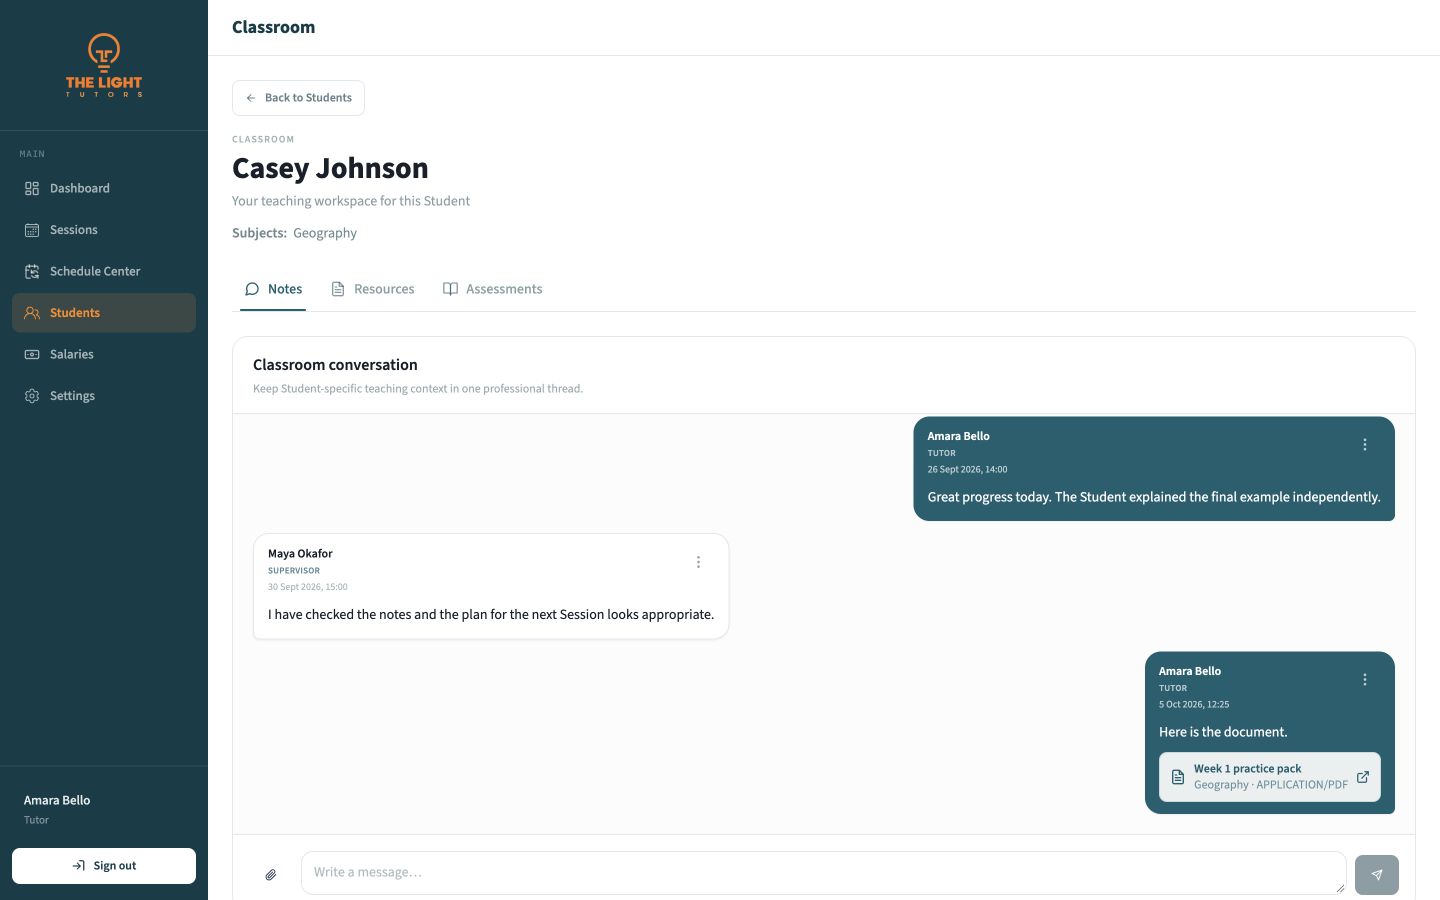The width and height of the screenshot is (1440, 900).
Task: Click the Assessments book icon
Action: coord(450,289)
